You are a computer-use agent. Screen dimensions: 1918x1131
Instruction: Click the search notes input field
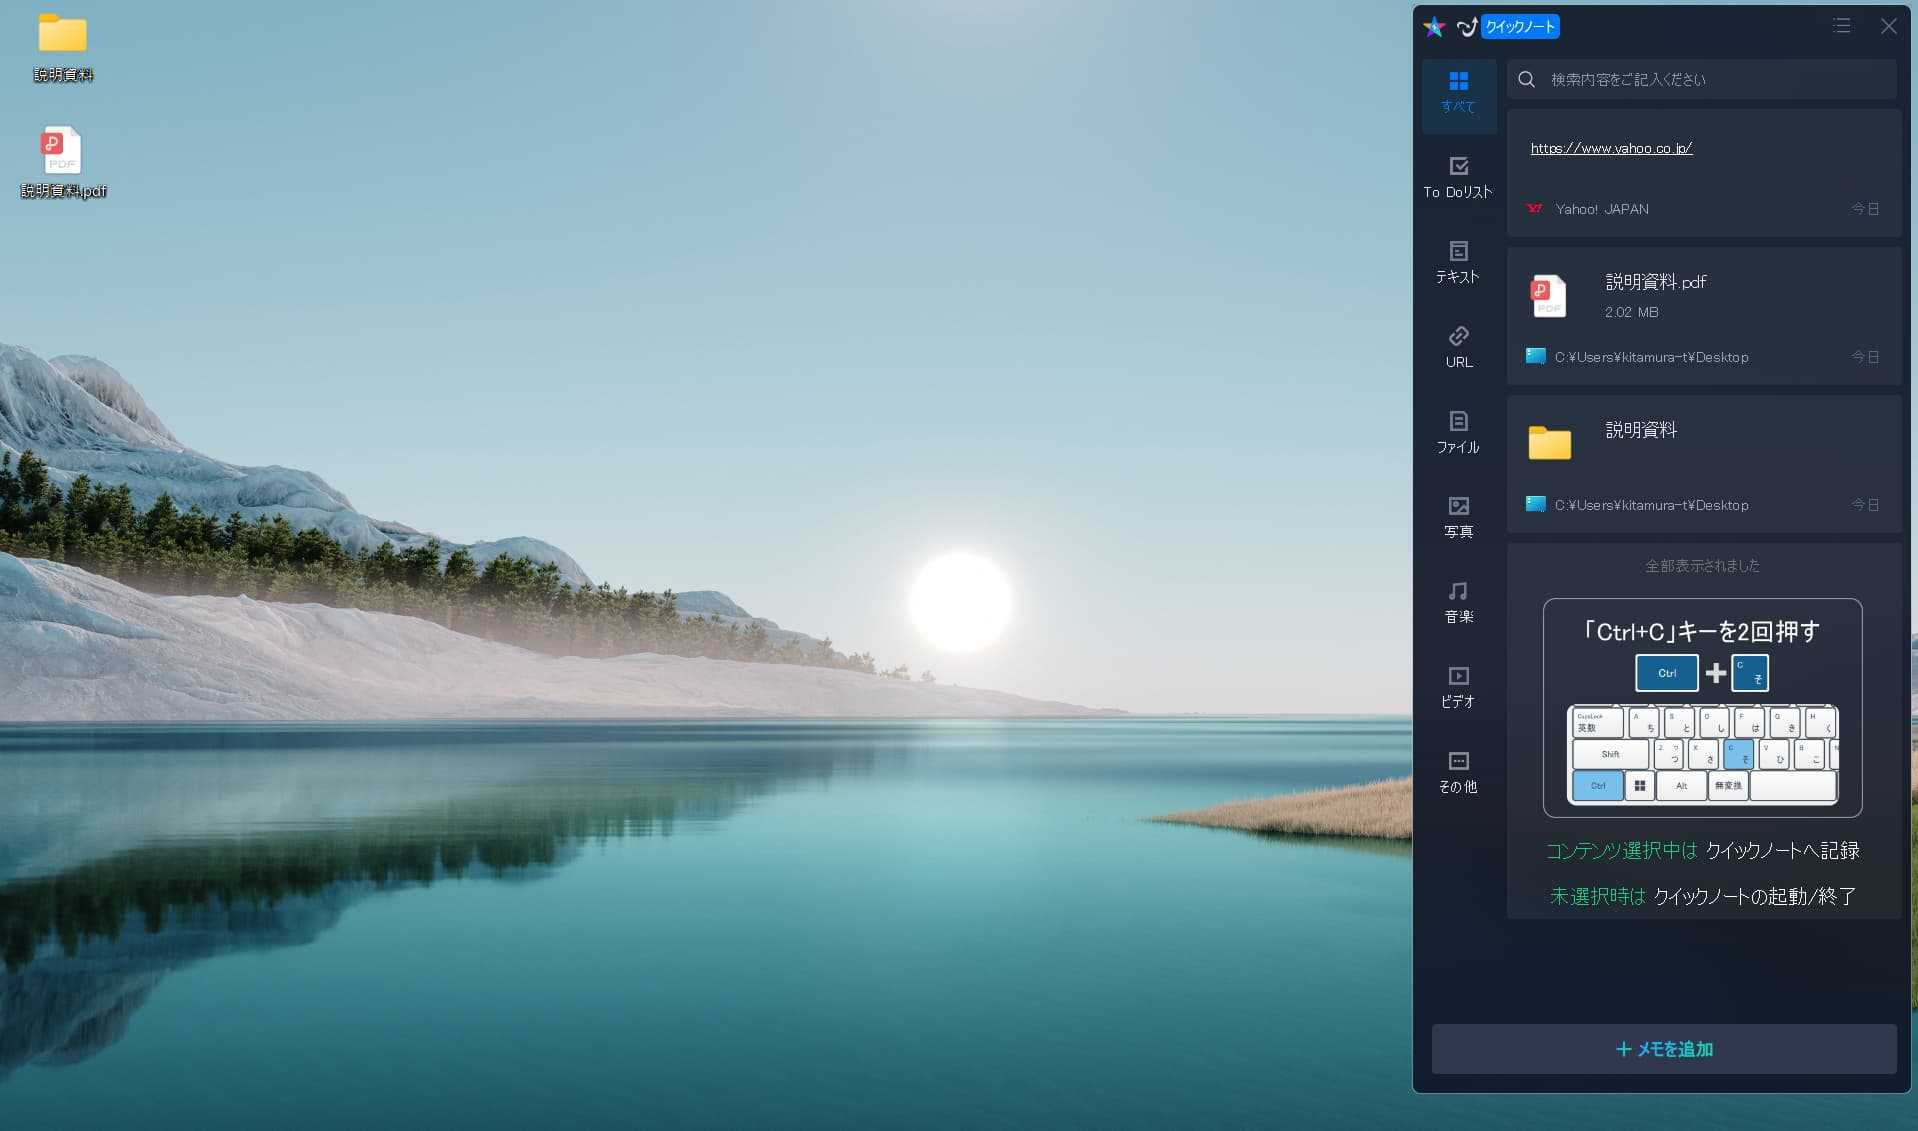1715,79
